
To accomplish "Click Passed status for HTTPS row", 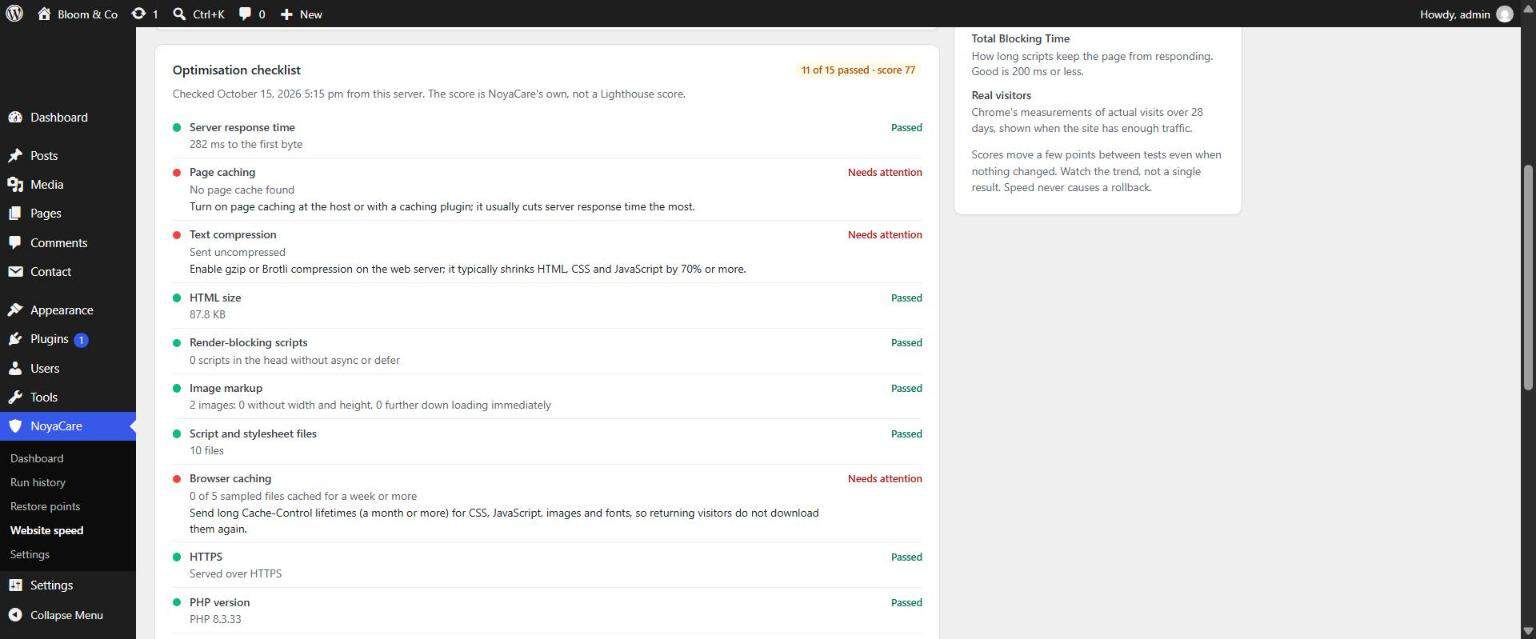I will [906, 557].
